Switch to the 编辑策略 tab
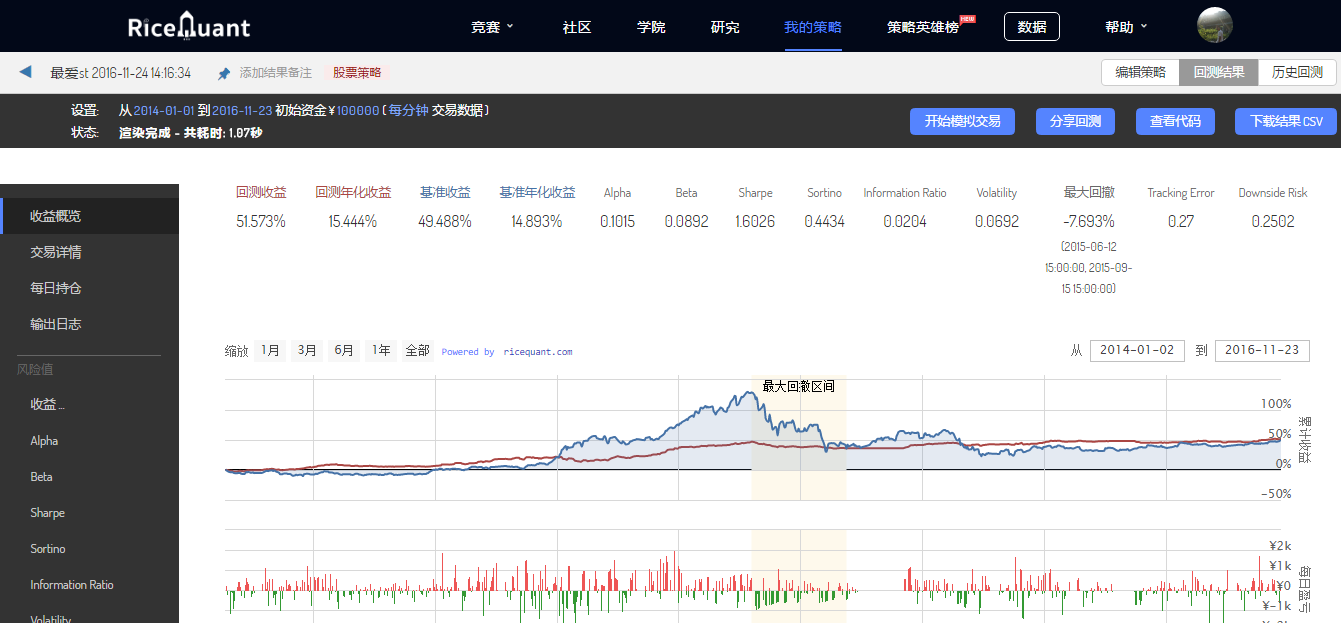The image size is (1341, 623). (x=1140, y=72)
